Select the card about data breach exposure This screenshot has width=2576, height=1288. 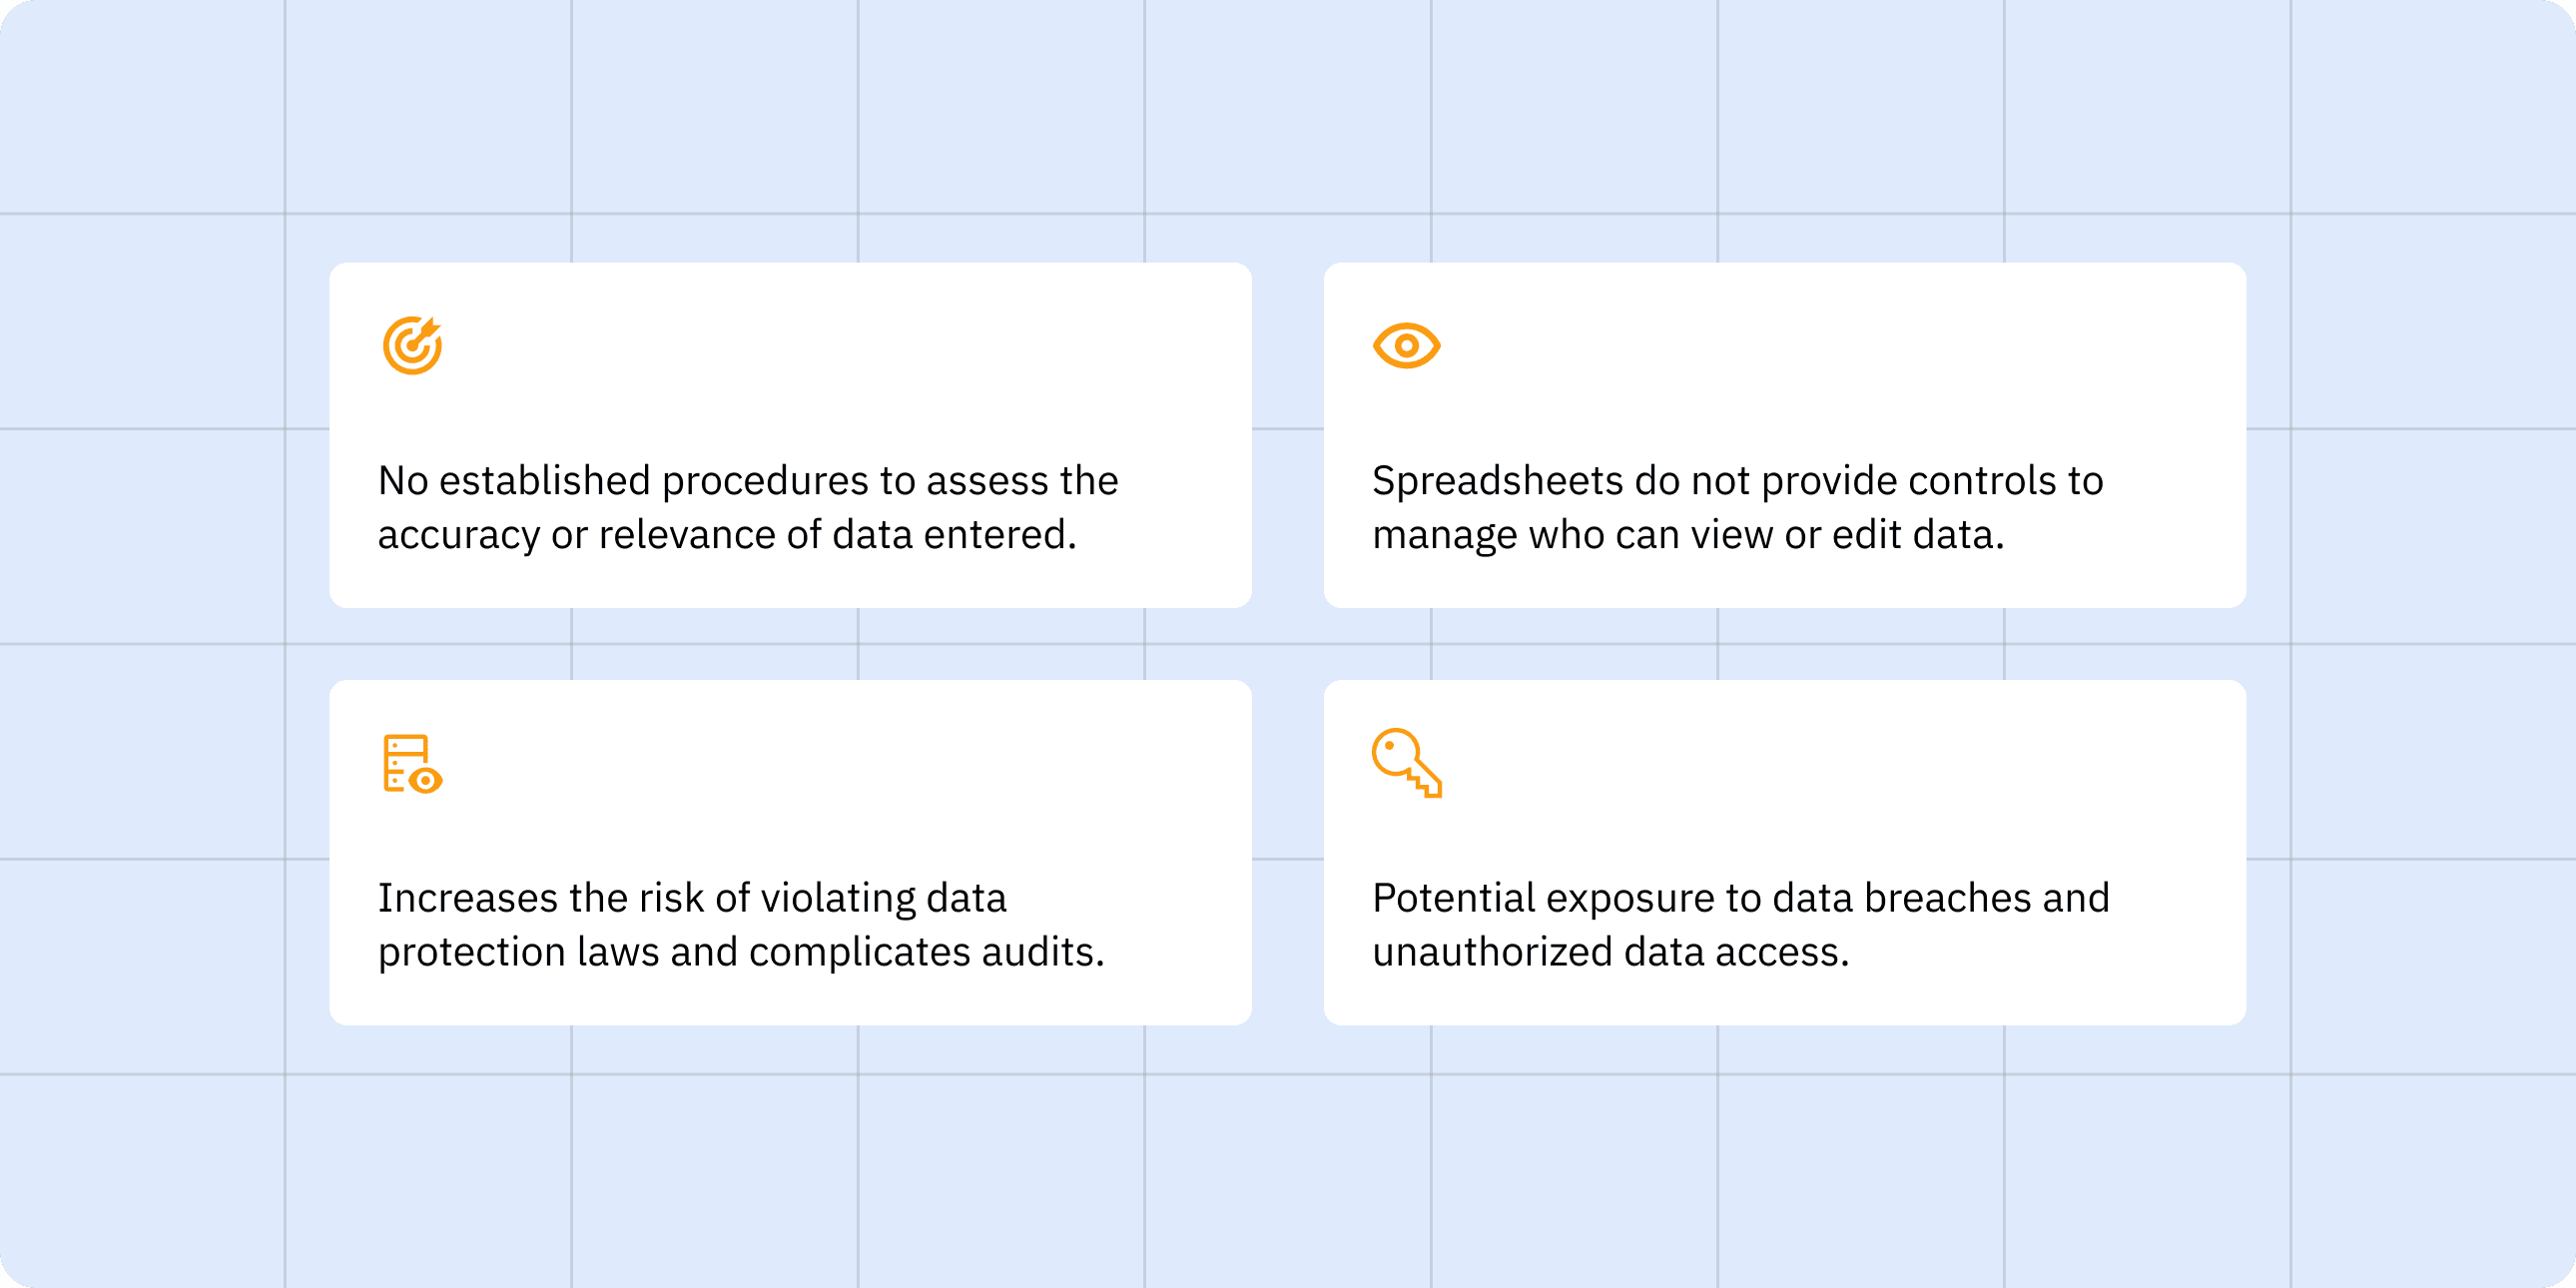point(1785,852)
